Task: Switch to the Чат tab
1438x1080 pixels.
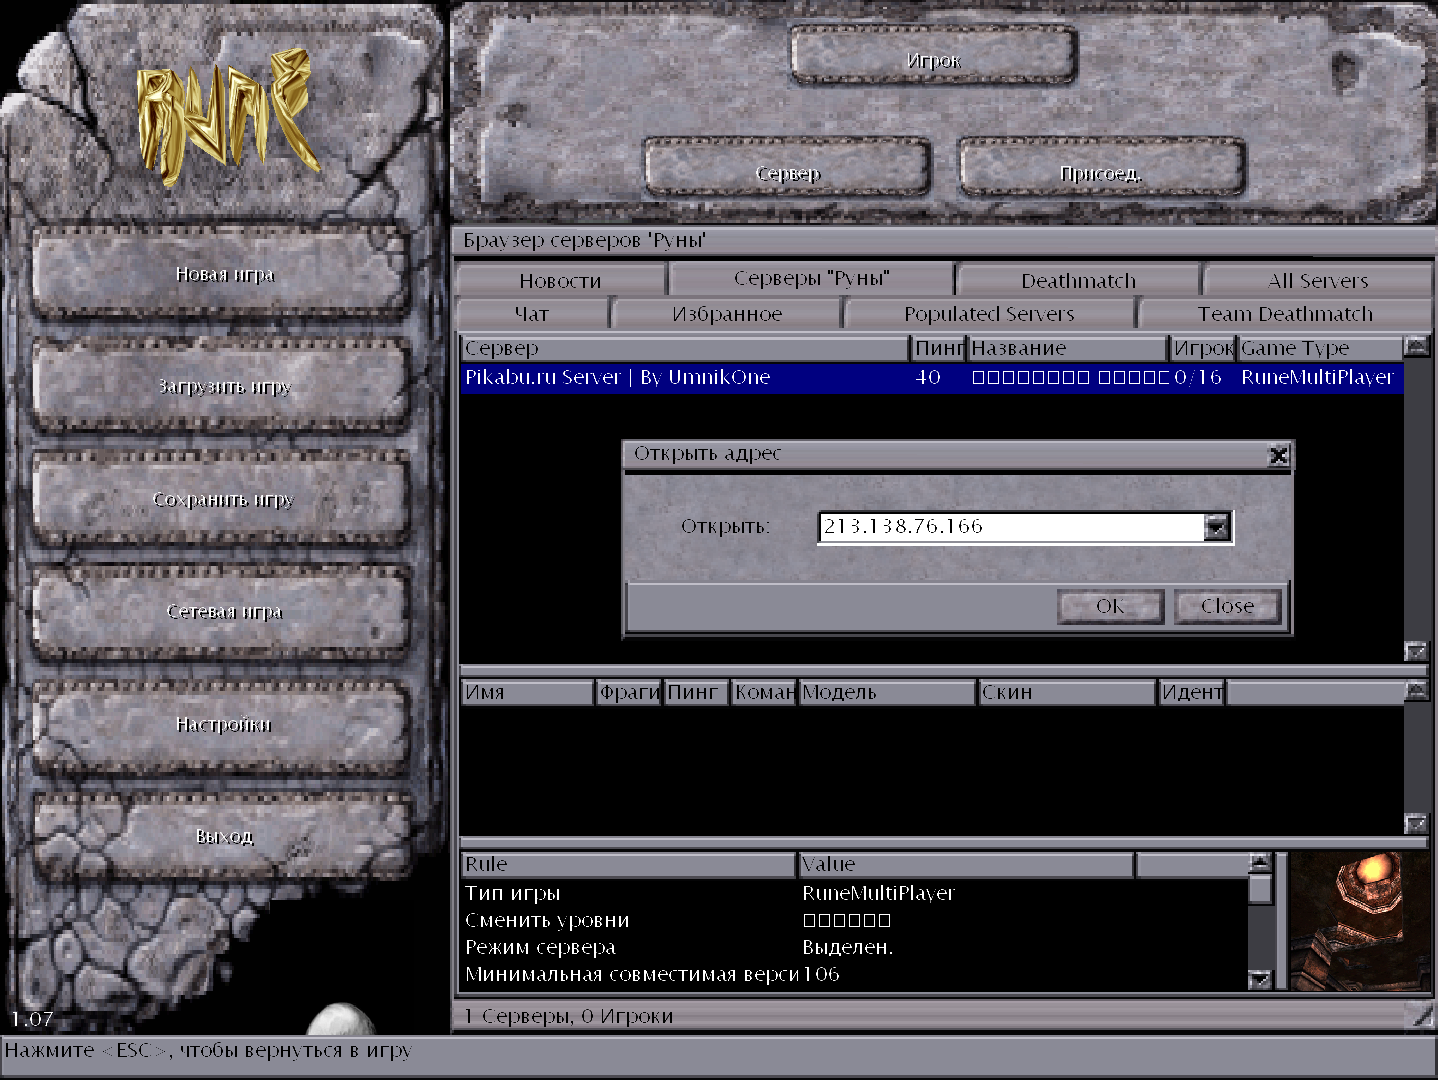Action: [531, 314]
